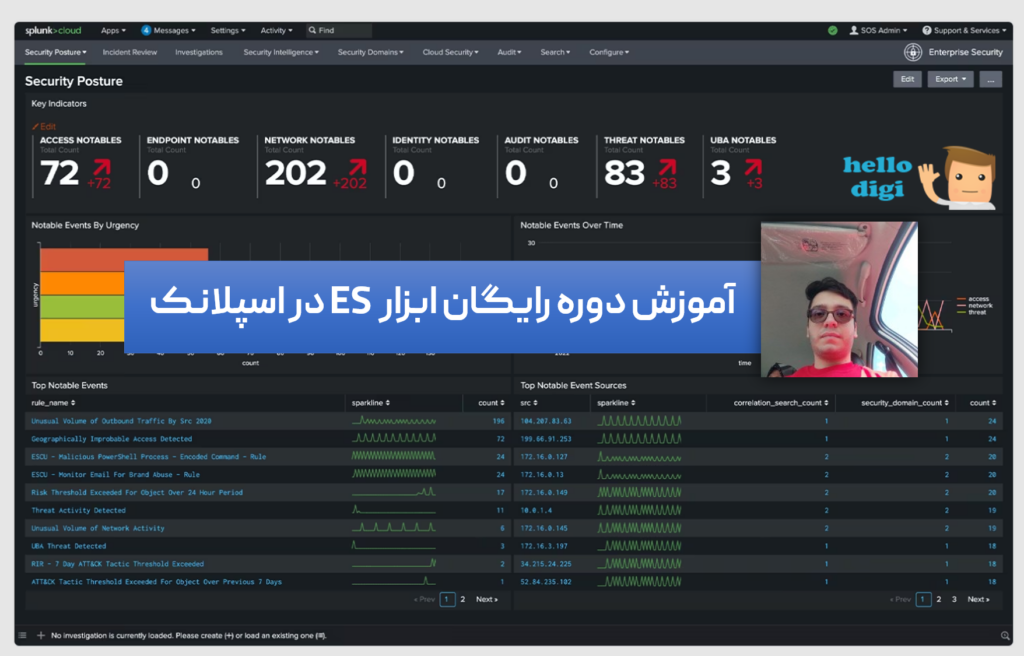1024x656 pixels.
Task: Click the red up arrow on Access Notables
Action: tap(102, 167)
